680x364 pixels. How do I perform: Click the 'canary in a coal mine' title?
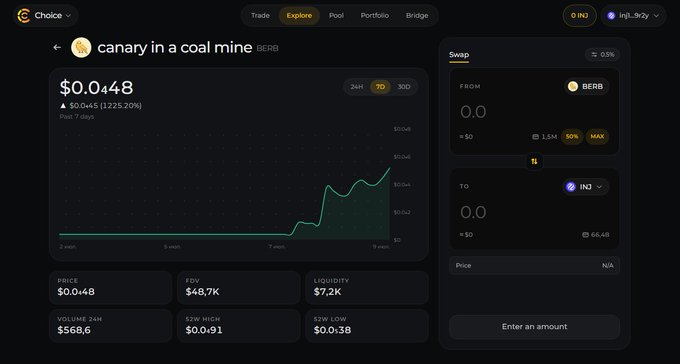[174, 47]
